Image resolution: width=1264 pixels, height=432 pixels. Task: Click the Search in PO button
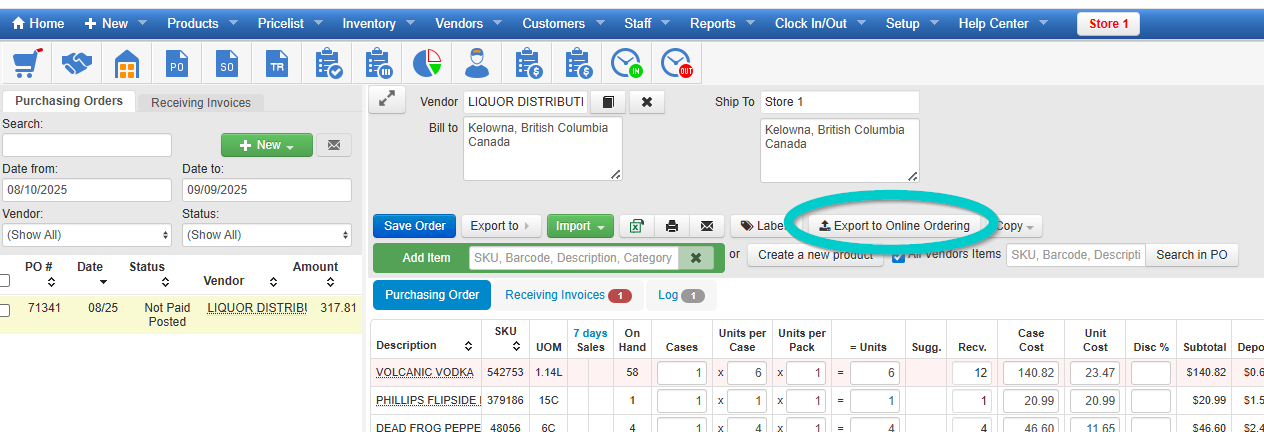1192,255
